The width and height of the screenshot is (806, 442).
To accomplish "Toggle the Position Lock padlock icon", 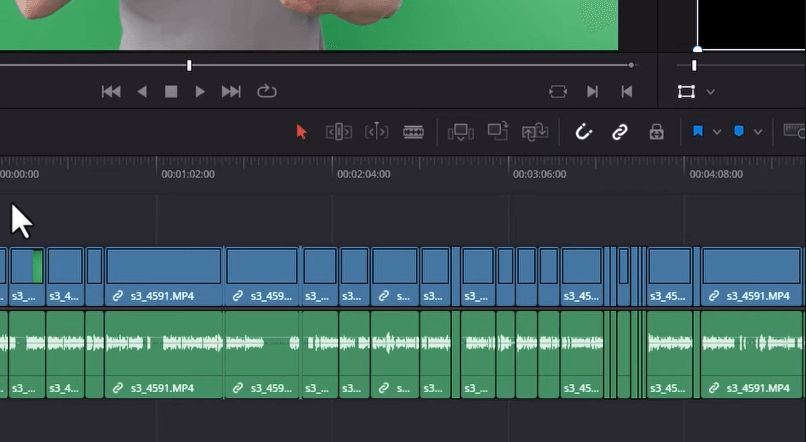I will (x=656, y=132).
